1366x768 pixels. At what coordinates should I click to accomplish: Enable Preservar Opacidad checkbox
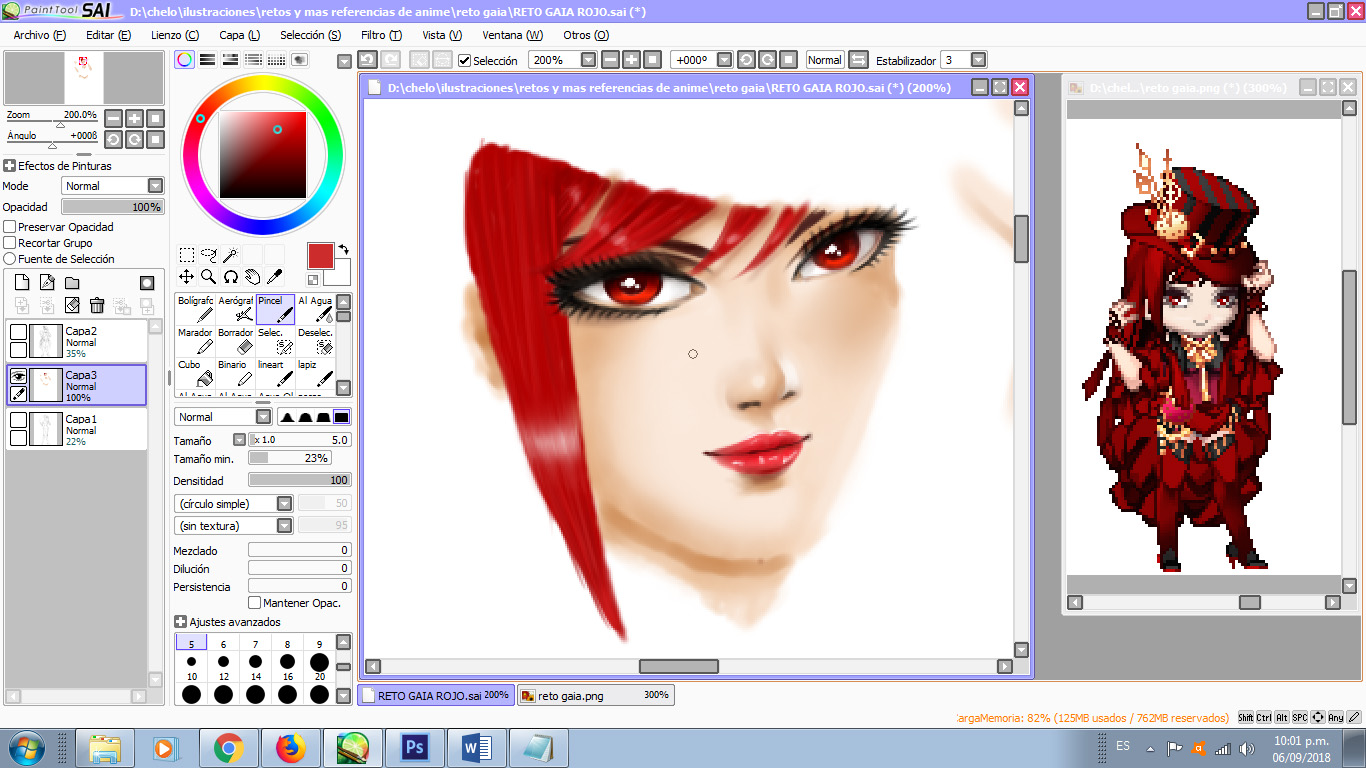click(10, 227)
